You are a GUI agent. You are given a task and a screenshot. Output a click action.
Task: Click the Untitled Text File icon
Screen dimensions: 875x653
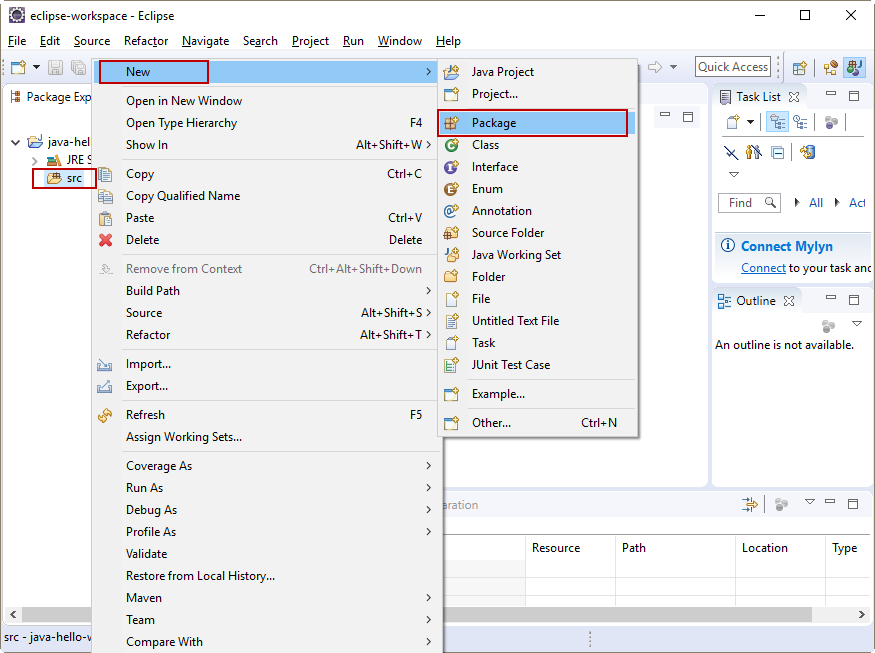(x=451, y=321)
